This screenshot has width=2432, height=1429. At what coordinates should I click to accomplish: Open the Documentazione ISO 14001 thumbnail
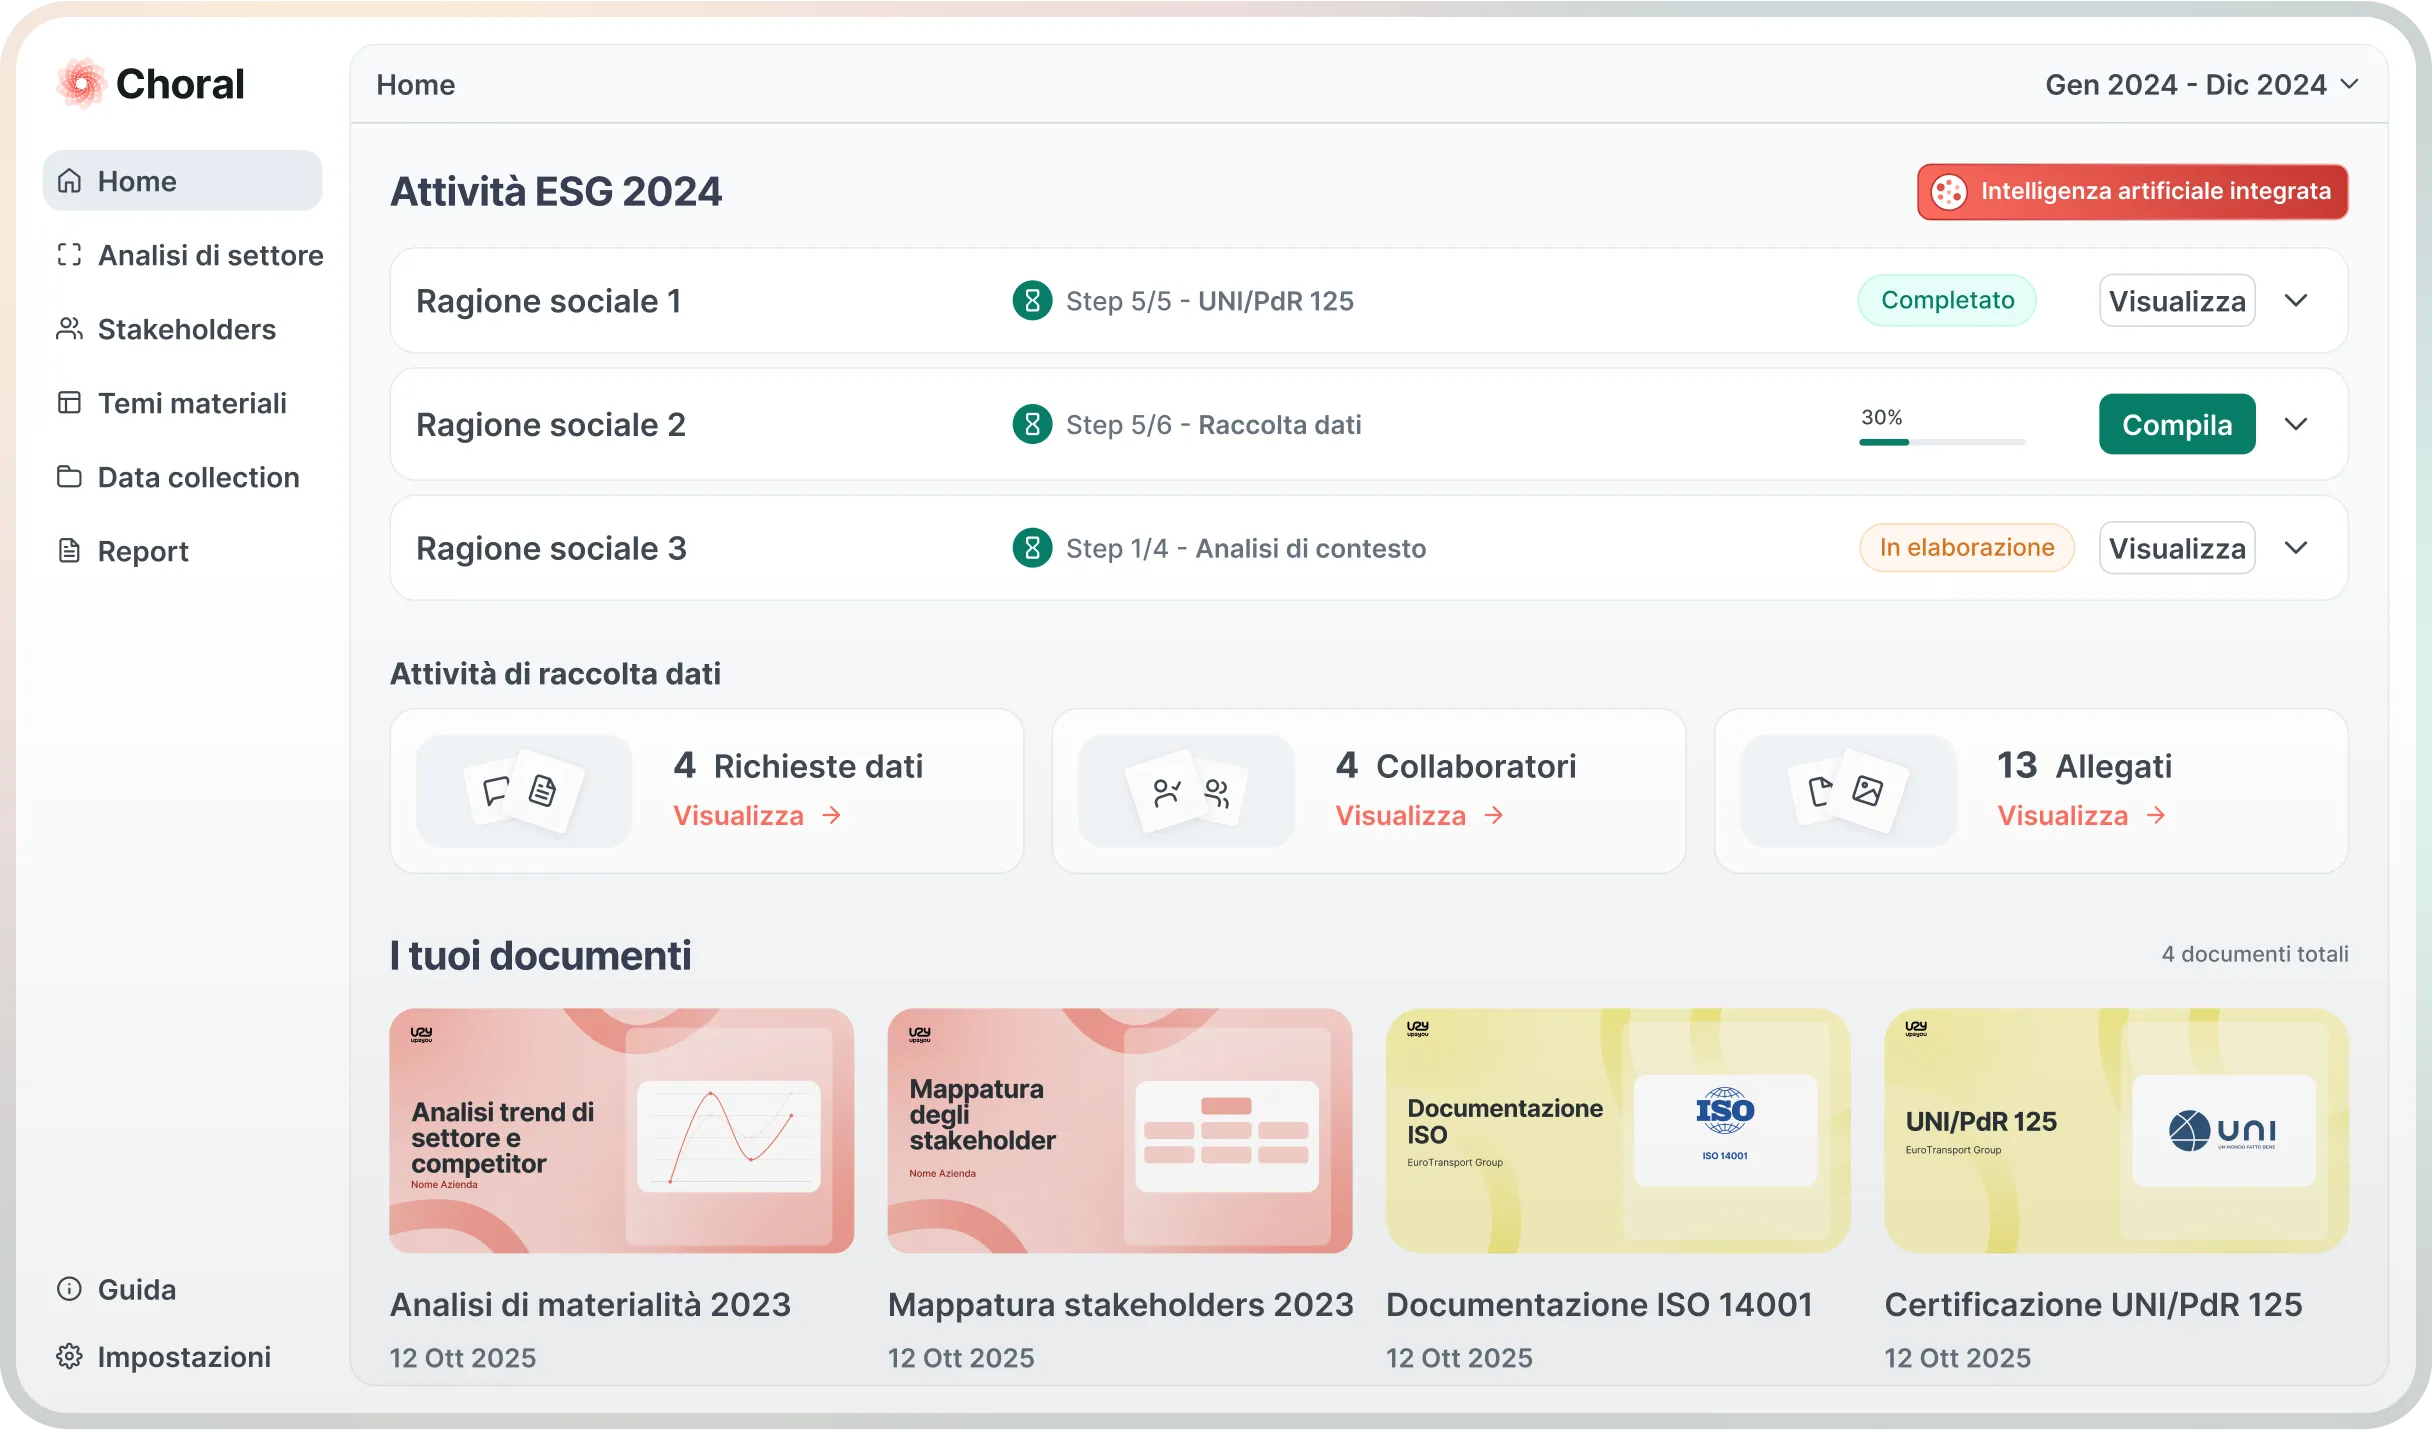[x=1617, y=1130]
